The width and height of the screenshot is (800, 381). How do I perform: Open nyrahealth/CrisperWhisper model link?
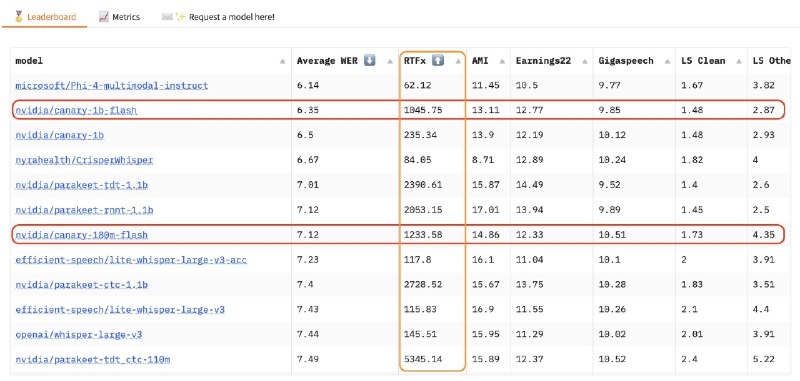(x=84, y=160)
